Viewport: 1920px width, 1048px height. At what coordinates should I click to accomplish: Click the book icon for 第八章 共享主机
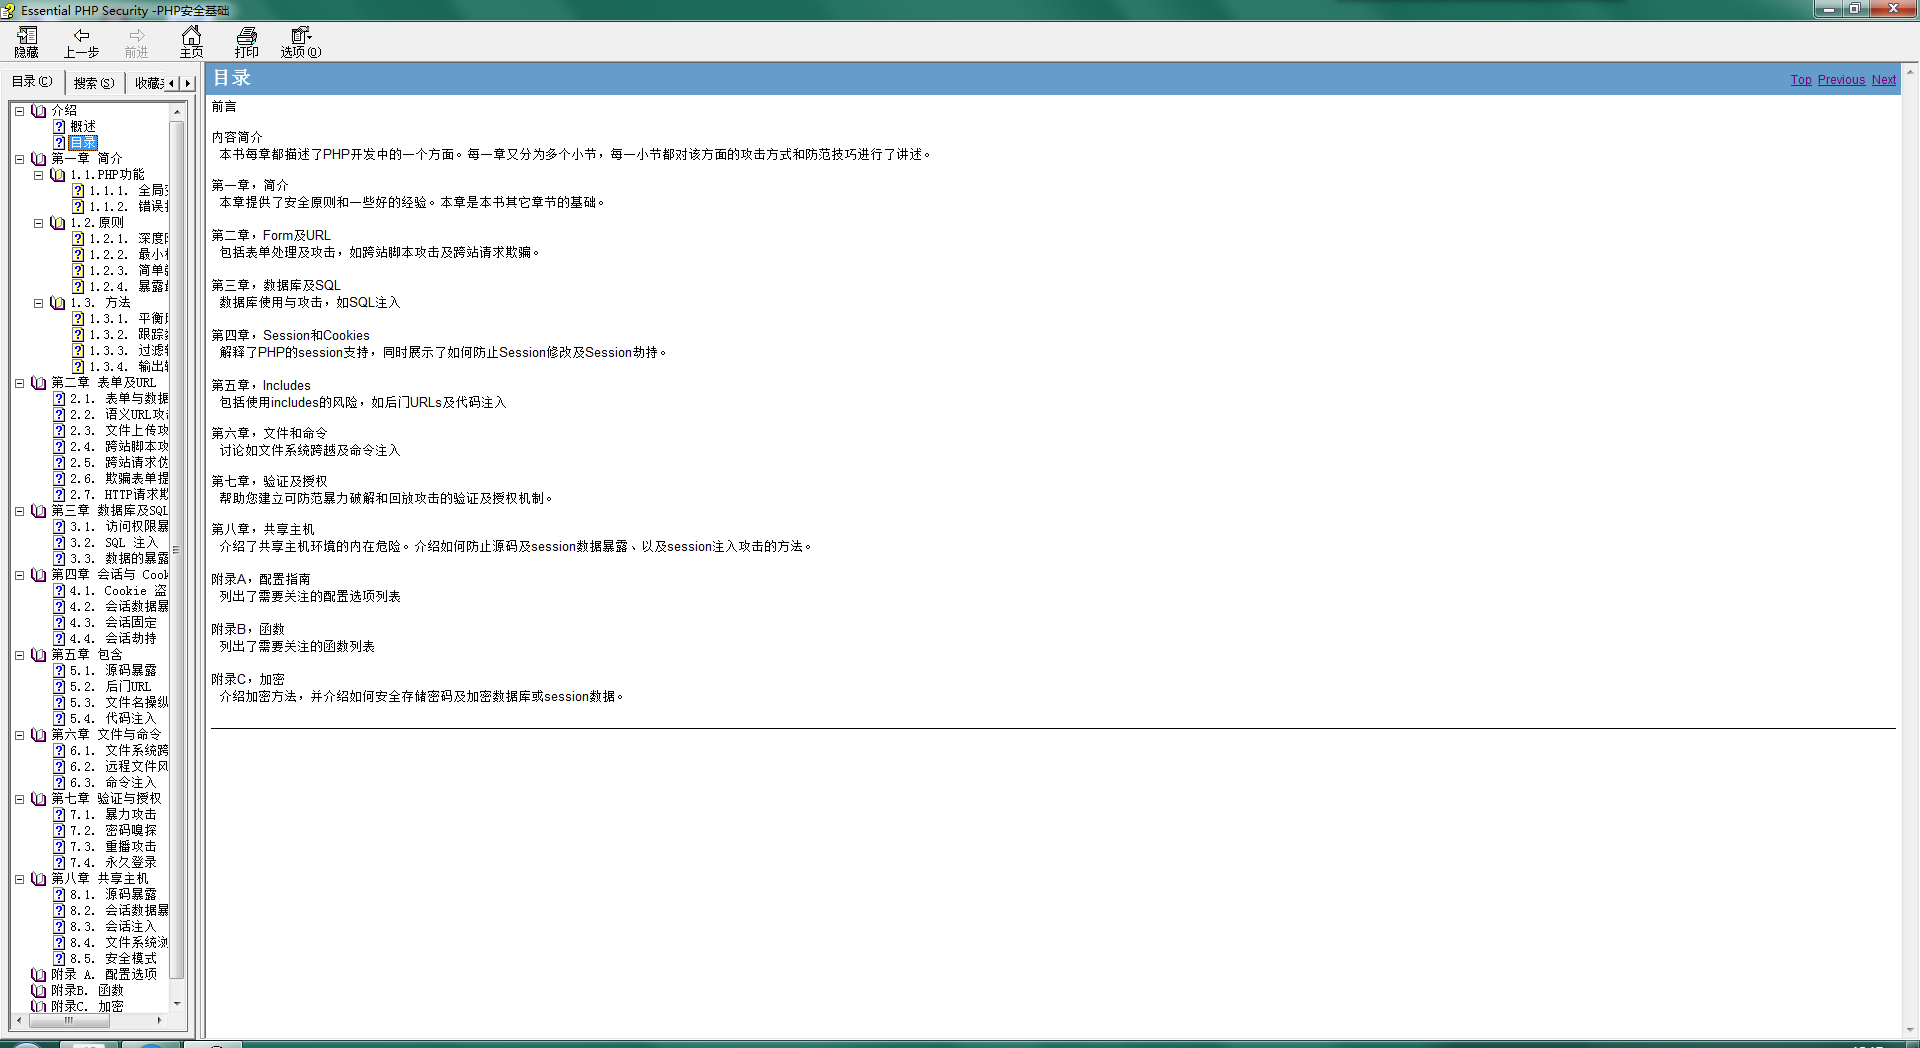coord(39,879)
